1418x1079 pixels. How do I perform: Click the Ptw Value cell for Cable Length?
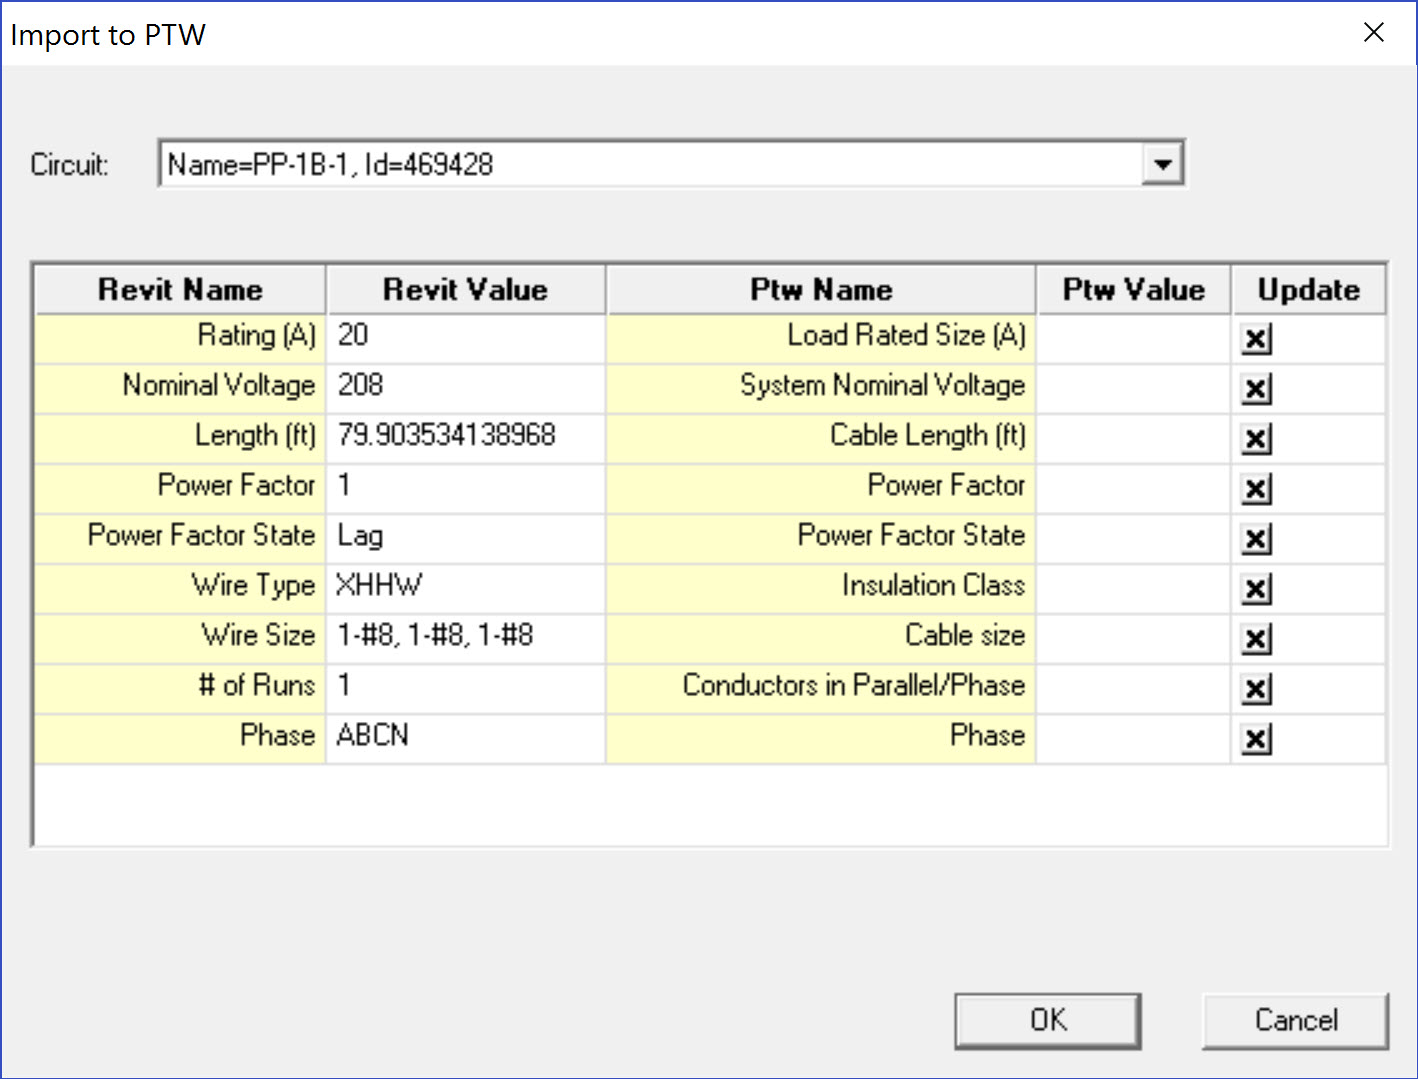pyautogui.click(x=1133, y=439)
